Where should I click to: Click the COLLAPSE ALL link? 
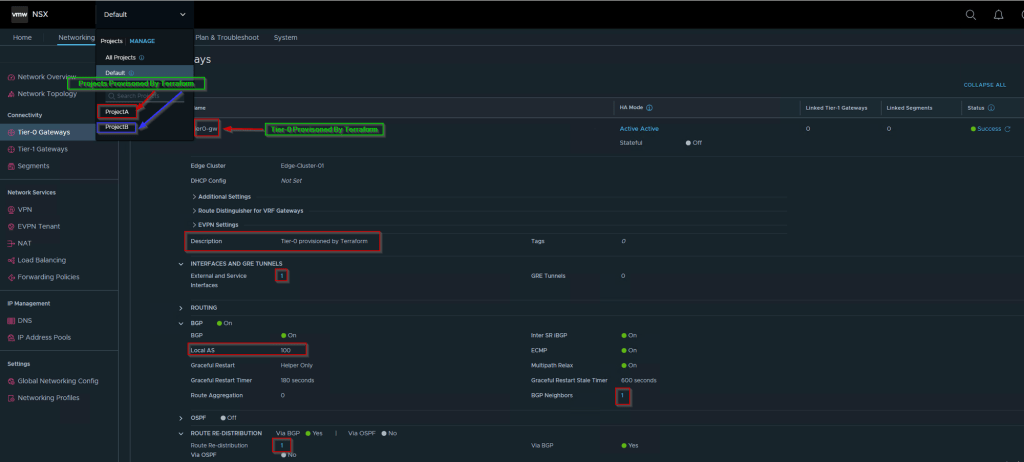tap(984, 85)
